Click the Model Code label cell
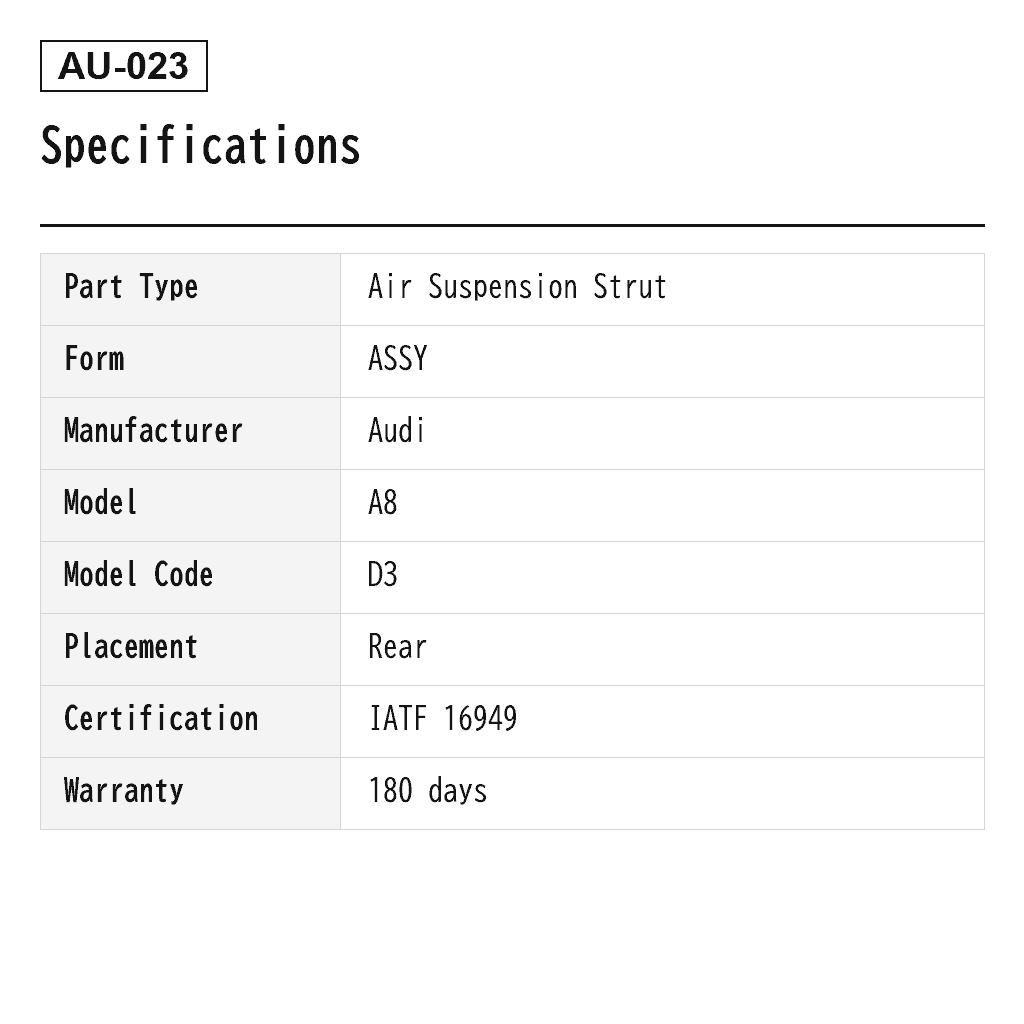 pyautogui.click(x=190, y=577)
